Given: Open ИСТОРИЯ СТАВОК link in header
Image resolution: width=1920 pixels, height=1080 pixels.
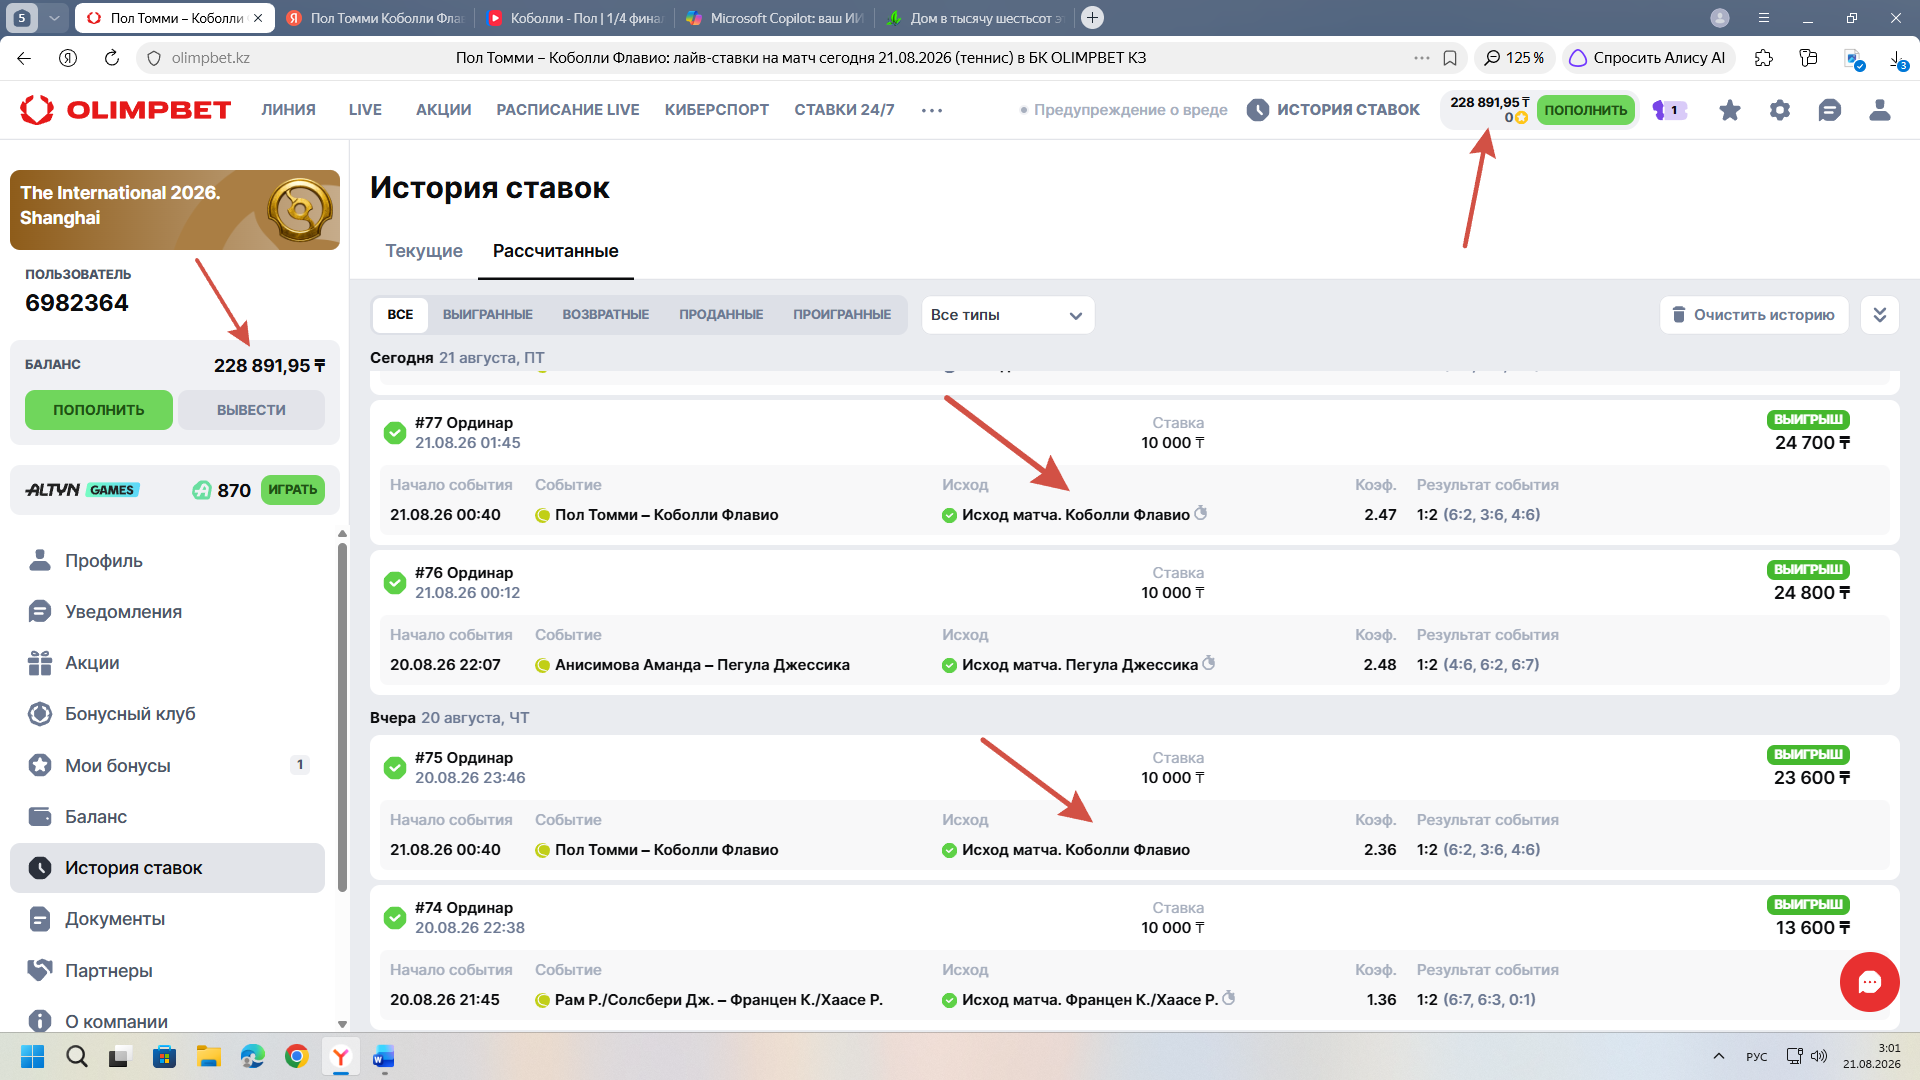Looking at the screenshot, I should 1334,110.
